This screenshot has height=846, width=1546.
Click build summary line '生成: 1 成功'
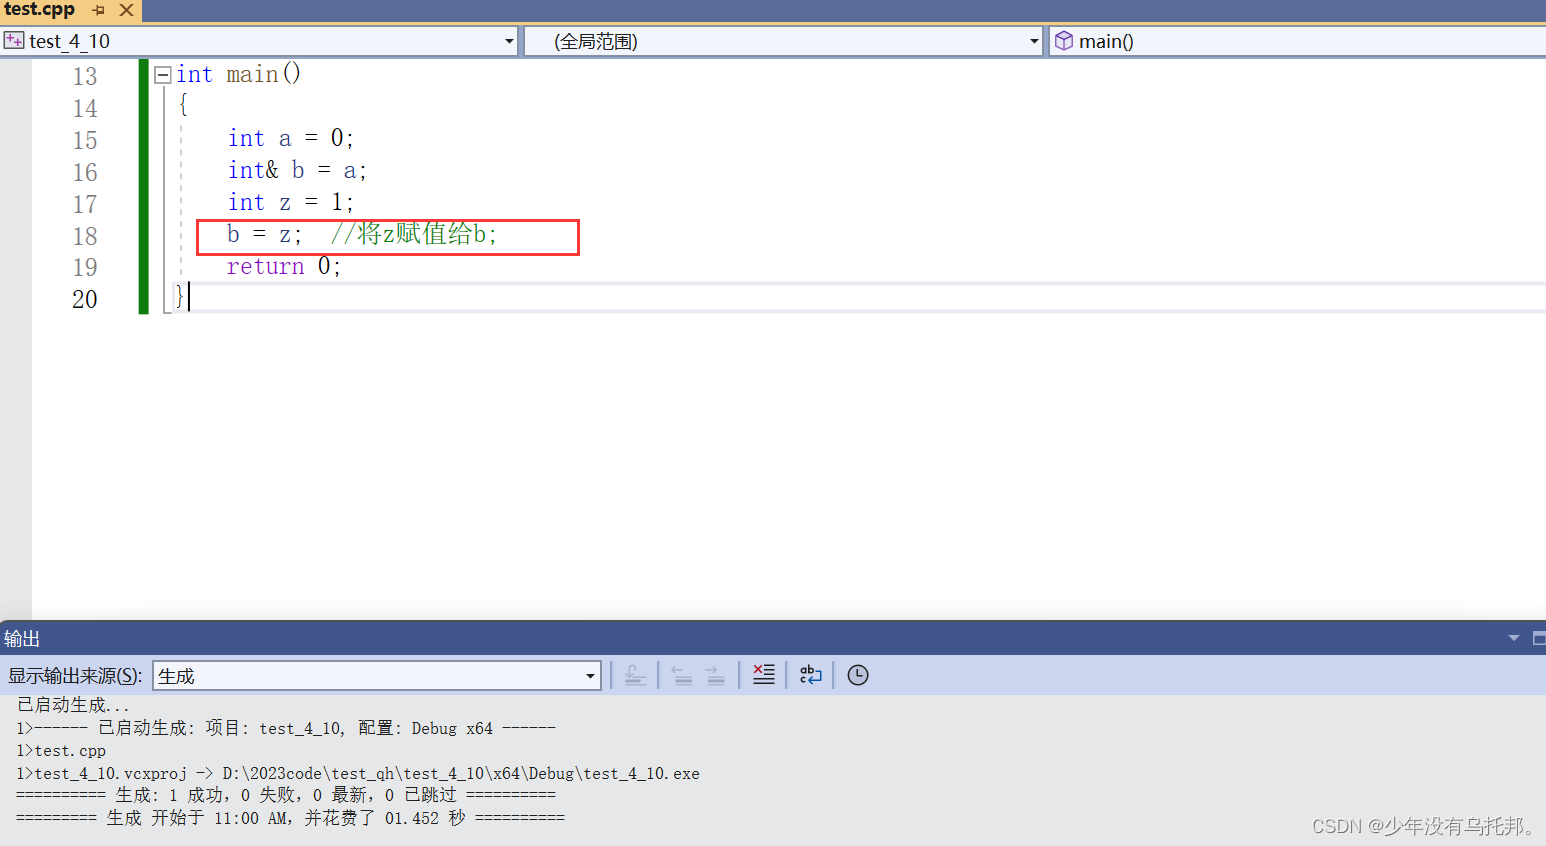coord(286,795)
